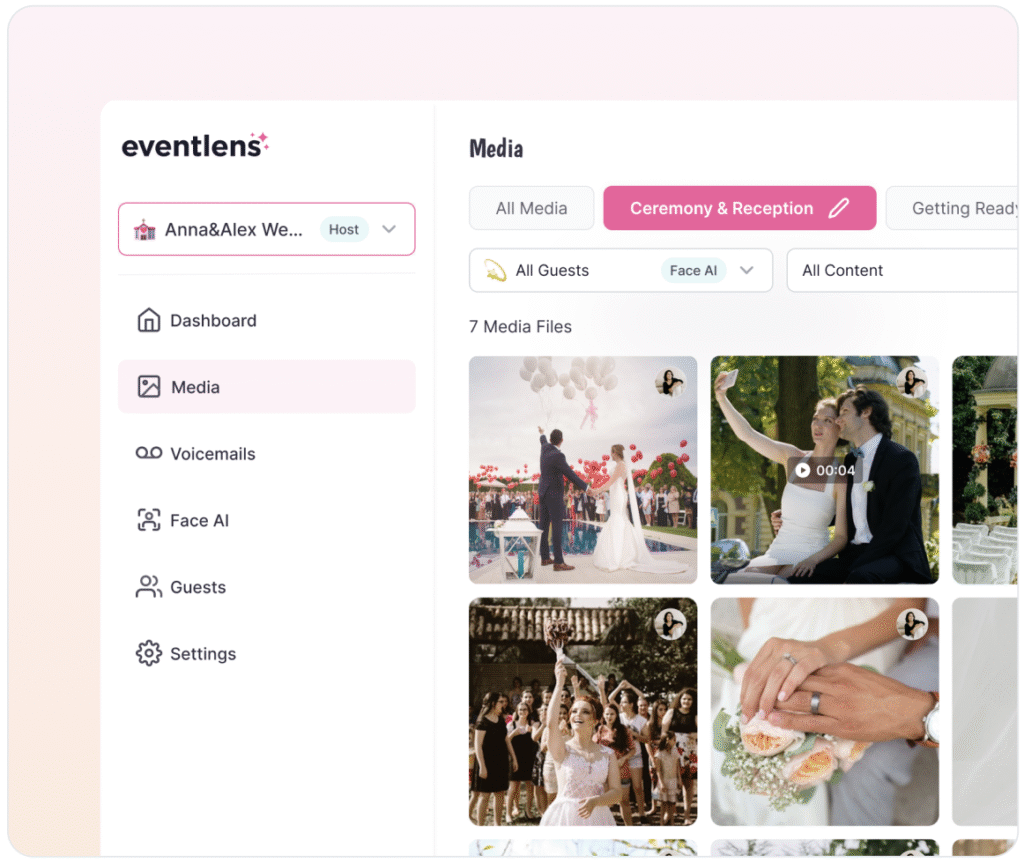Open the Dashboard home icon
The height and width of the screenshot is (863, 1024).
click(148, 320)
